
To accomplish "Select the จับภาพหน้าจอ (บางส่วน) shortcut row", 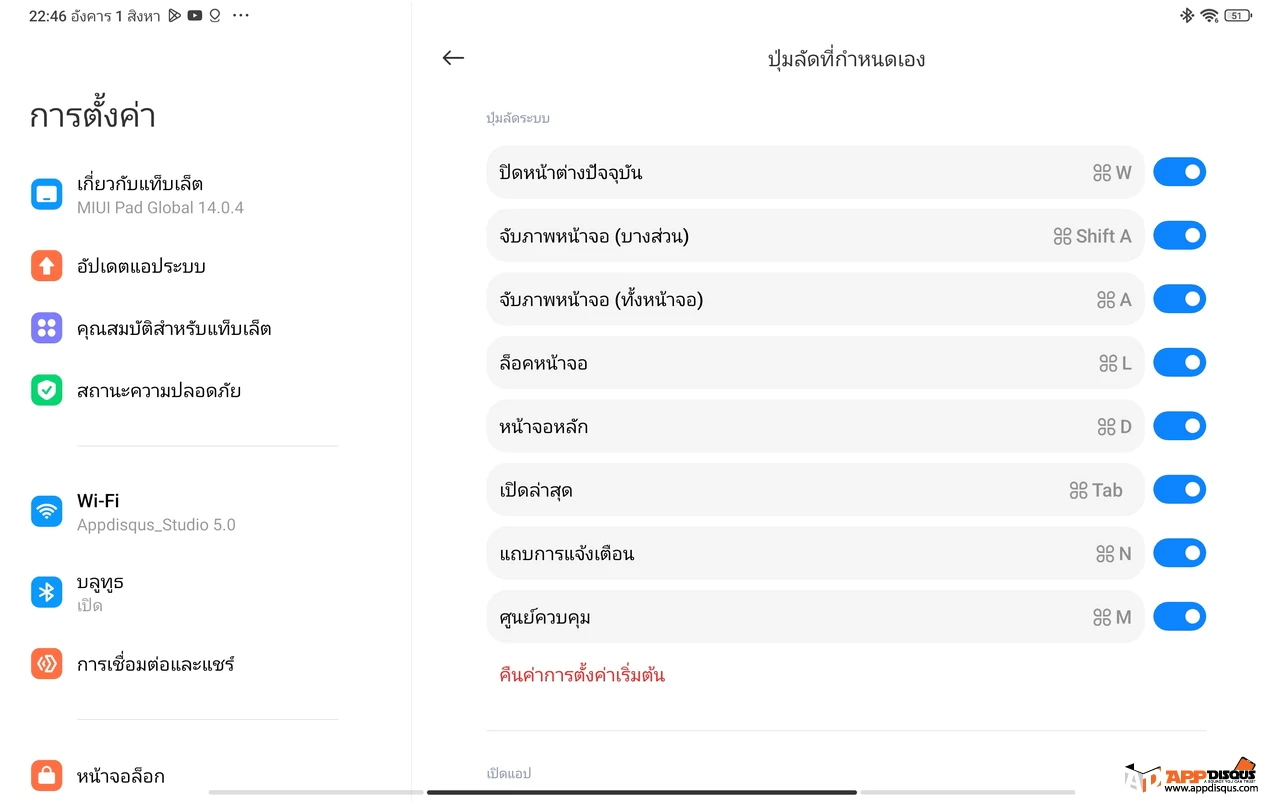I will (x=815, y=236).
